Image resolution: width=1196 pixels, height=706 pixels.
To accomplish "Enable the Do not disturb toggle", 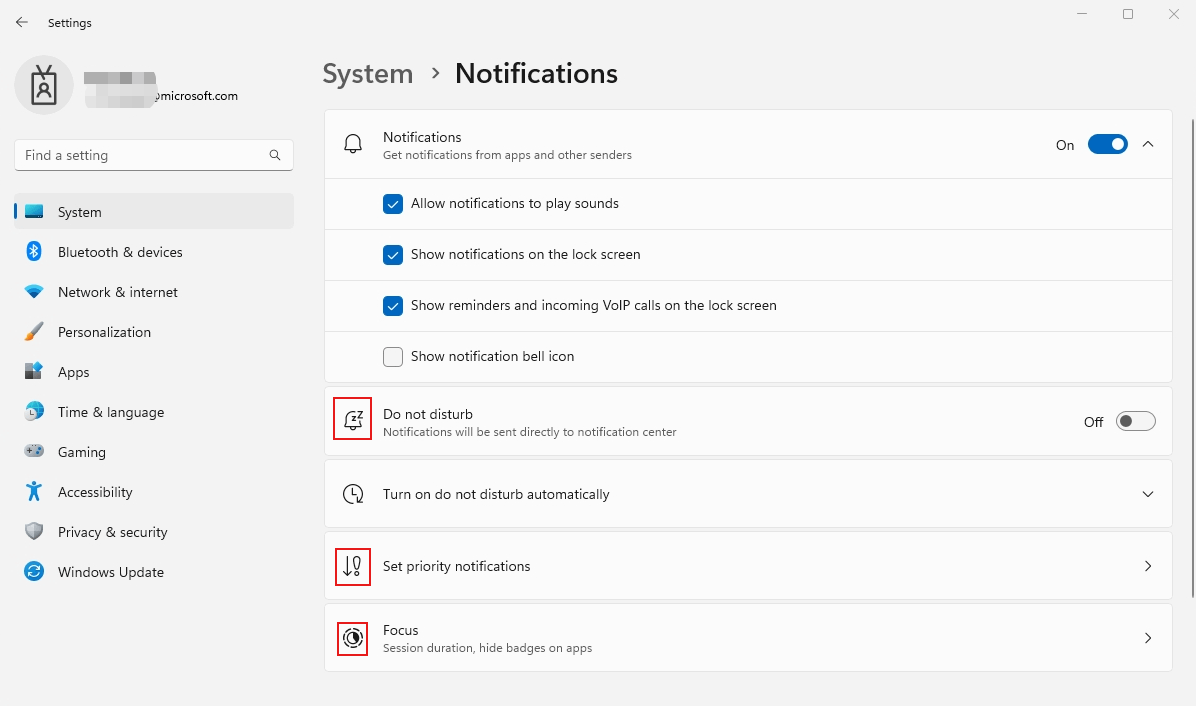I will pos(1135,421).
